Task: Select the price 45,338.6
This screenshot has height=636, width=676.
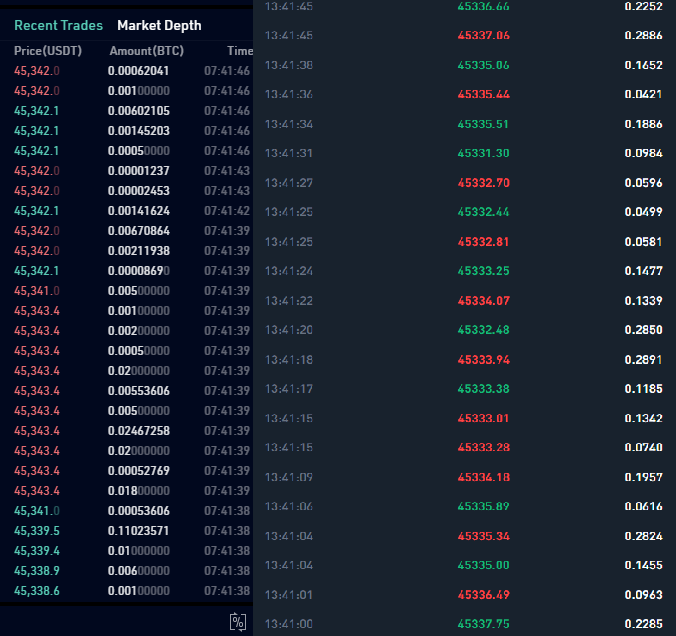Action: click(x=37, y=591)
